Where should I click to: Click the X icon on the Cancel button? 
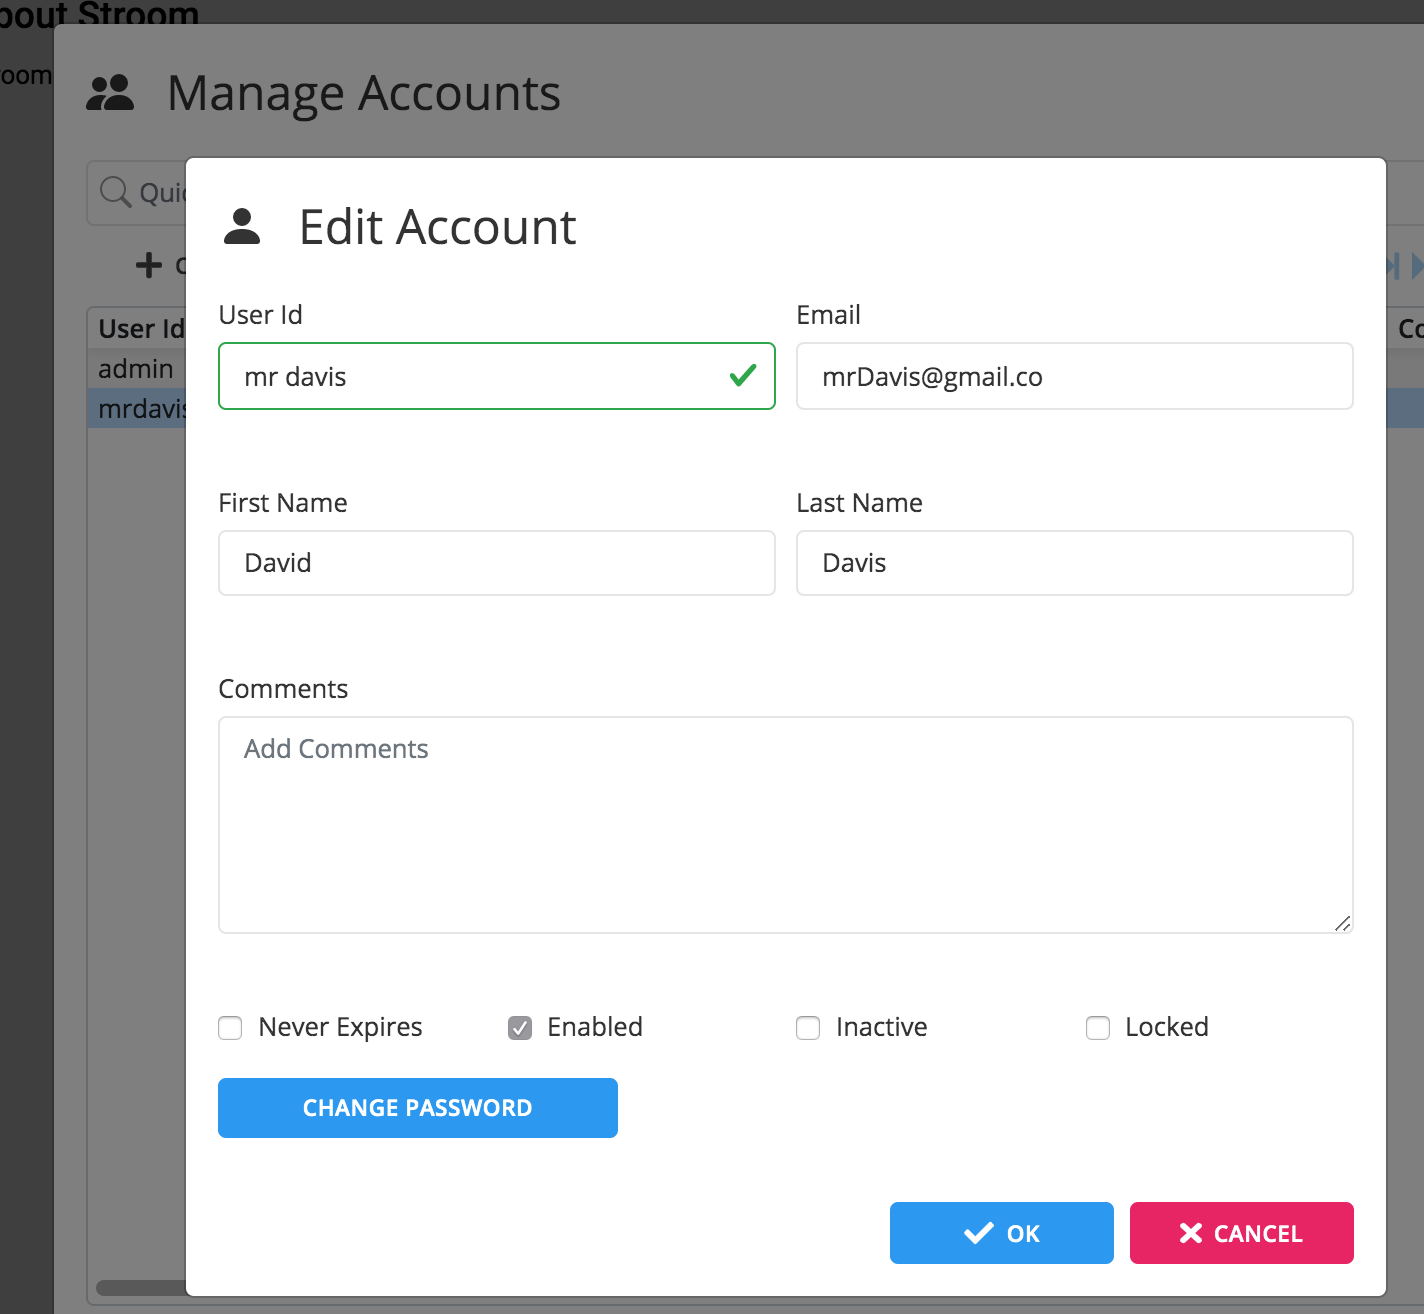click(1191, 1233)
